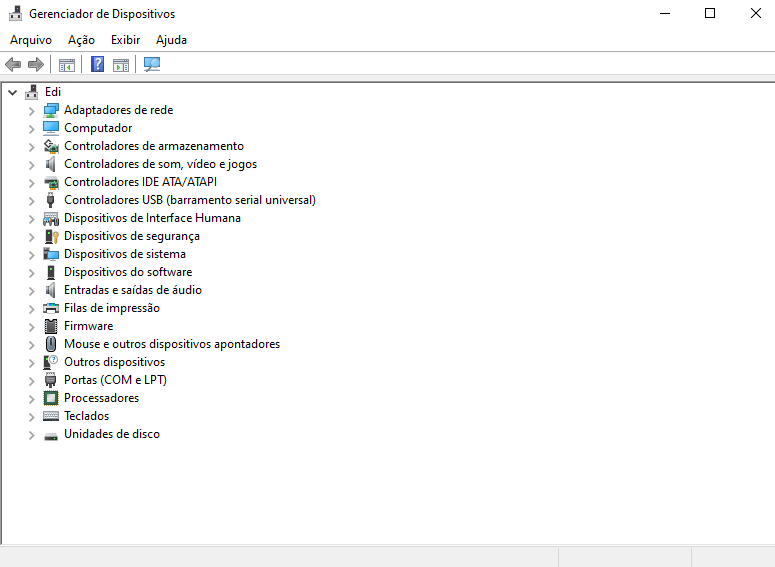Select the Teclados label
775x567 pixels.
86,416
